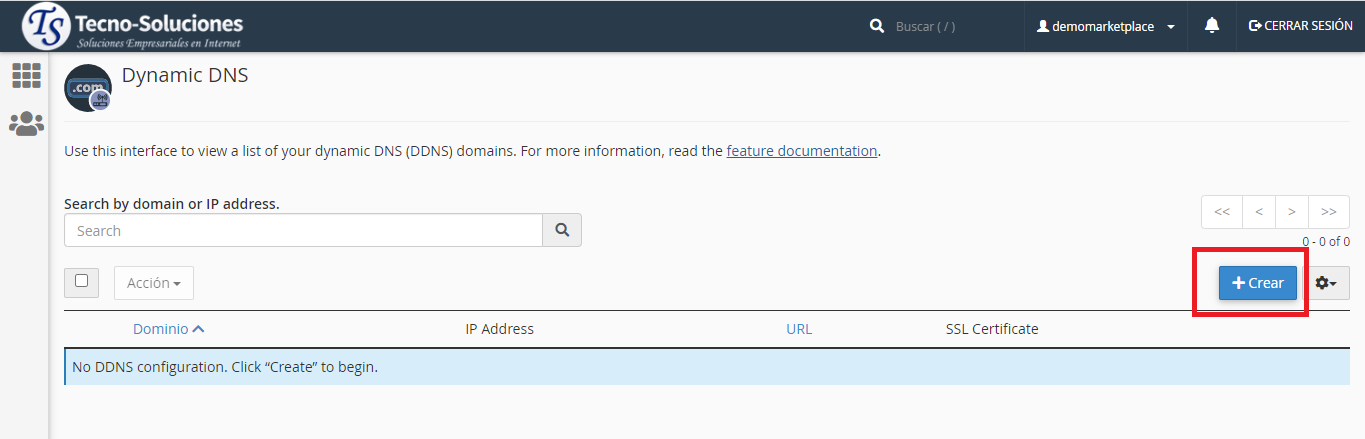1365x439 pixels.
Task: Click the Dynamic DNS page icon
Action: click(88, 88)
